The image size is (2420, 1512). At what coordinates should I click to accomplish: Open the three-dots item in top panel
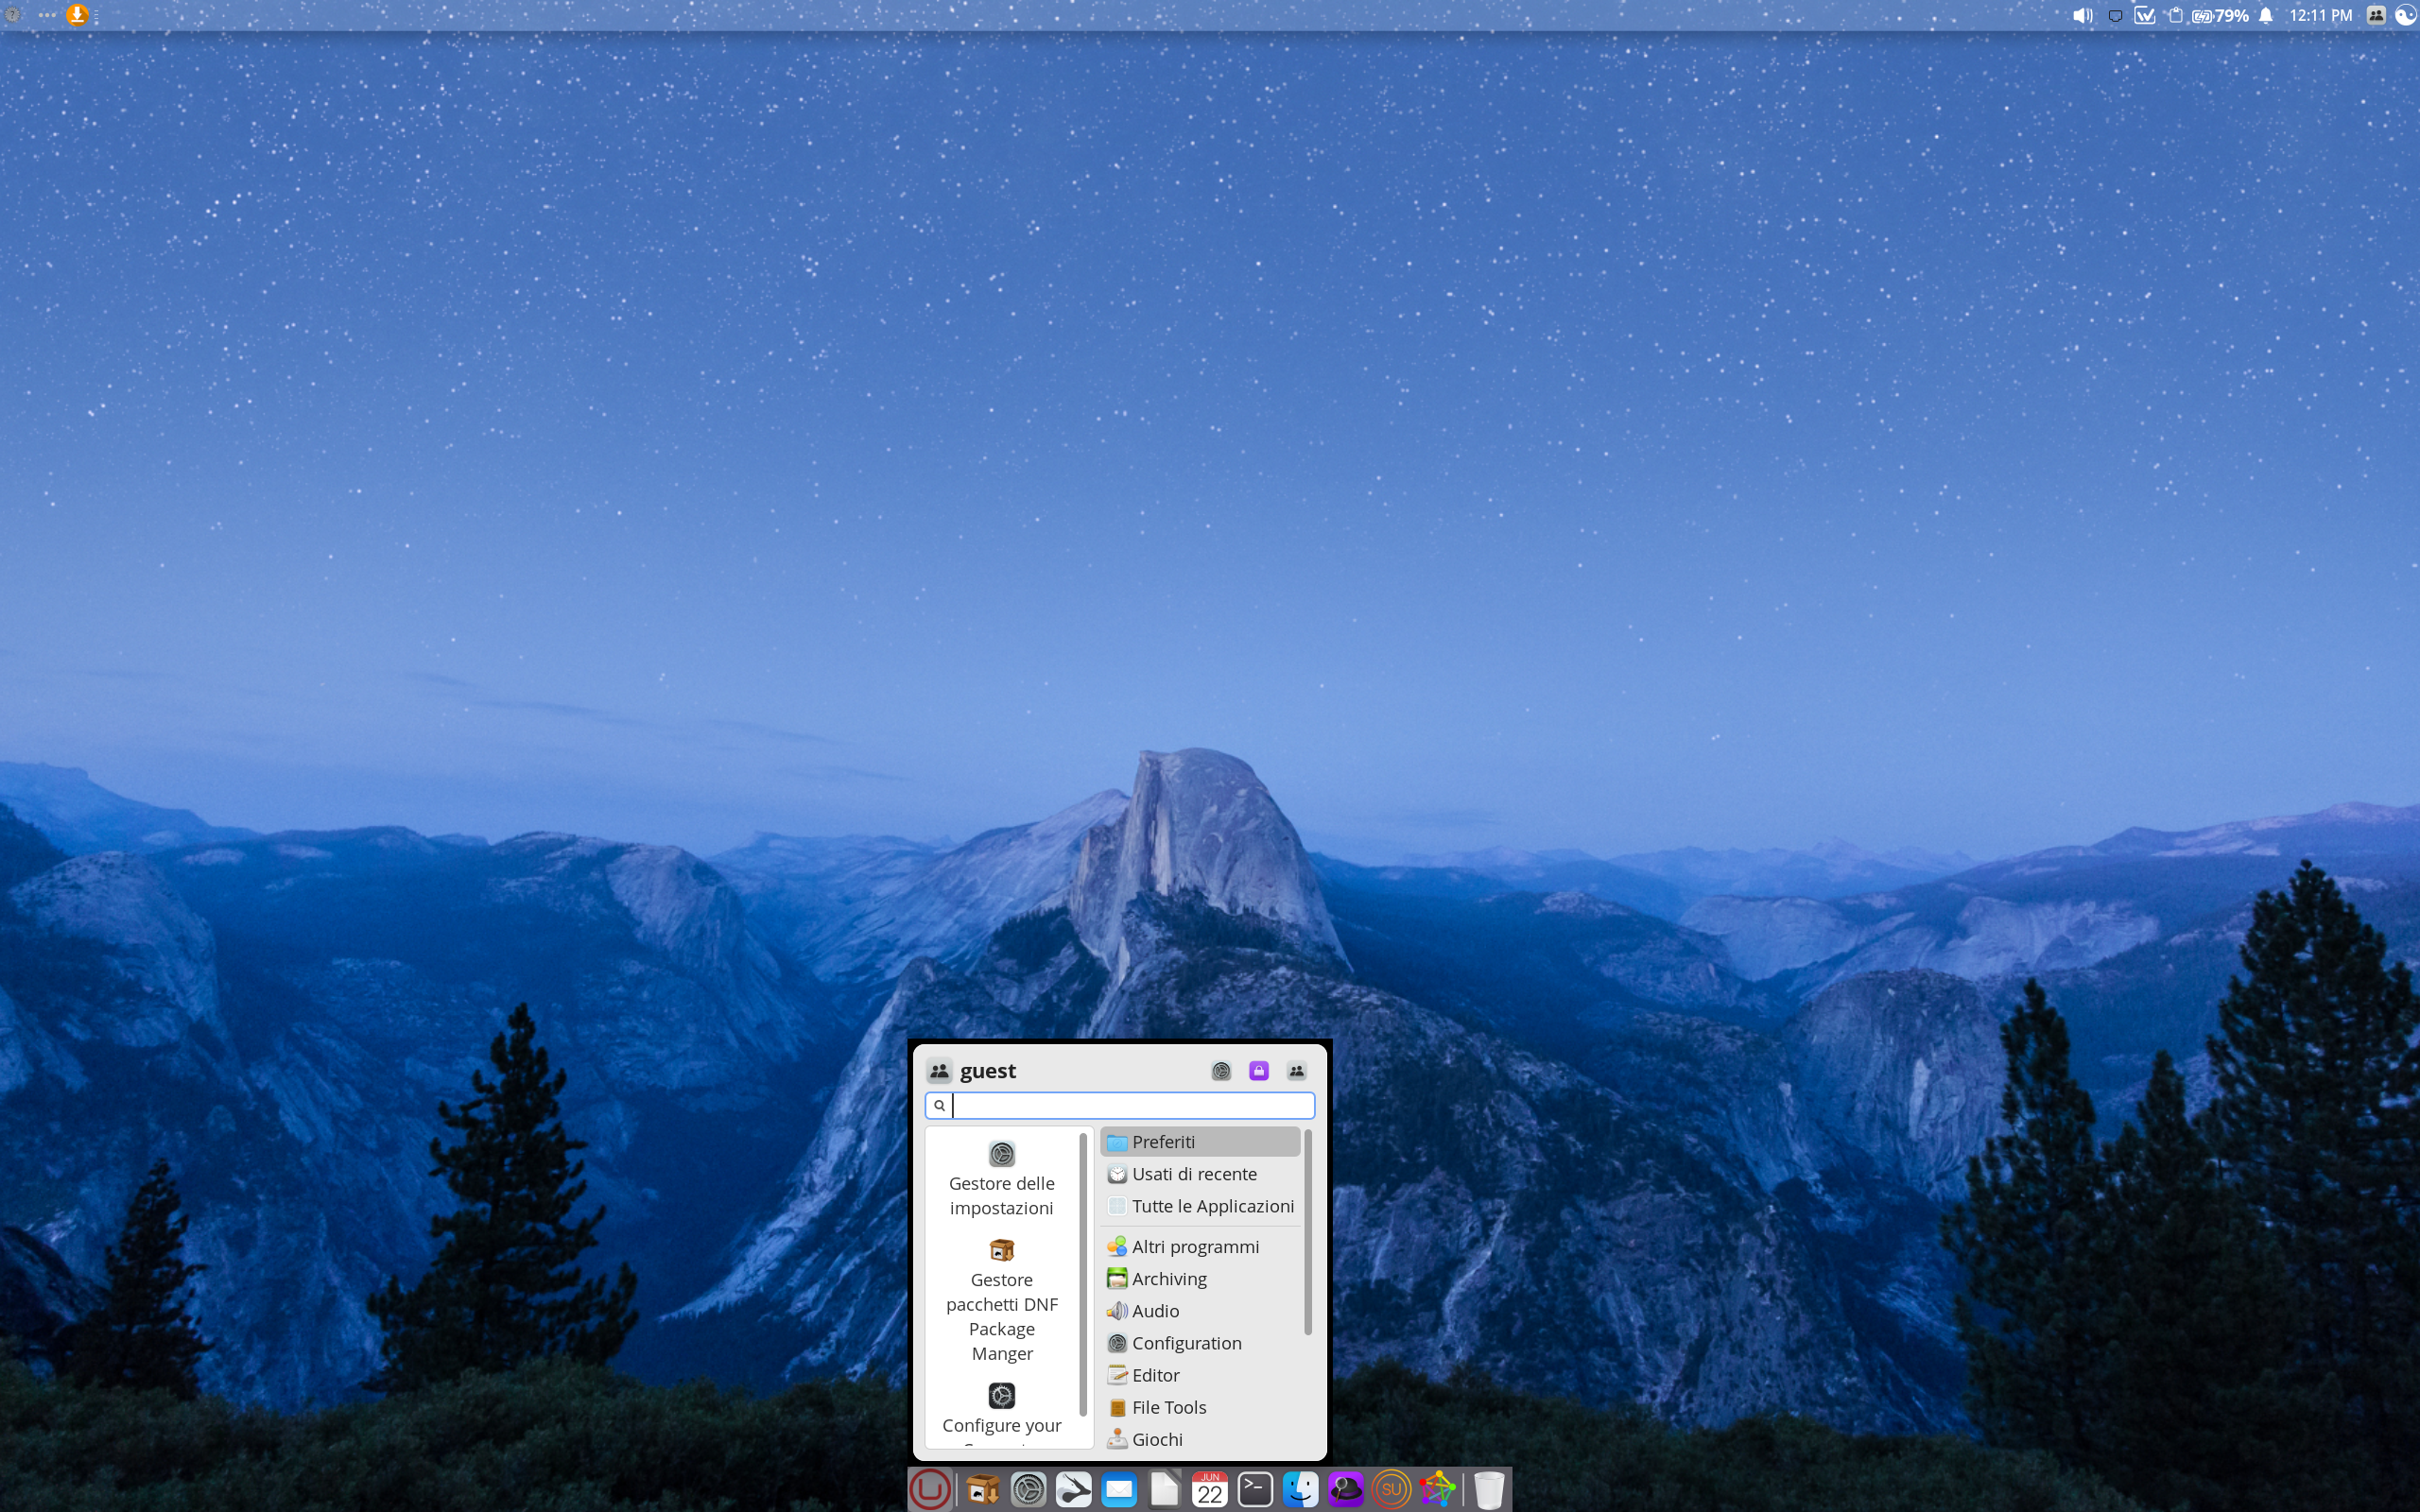pyautogui.click(x=47, y=15)
